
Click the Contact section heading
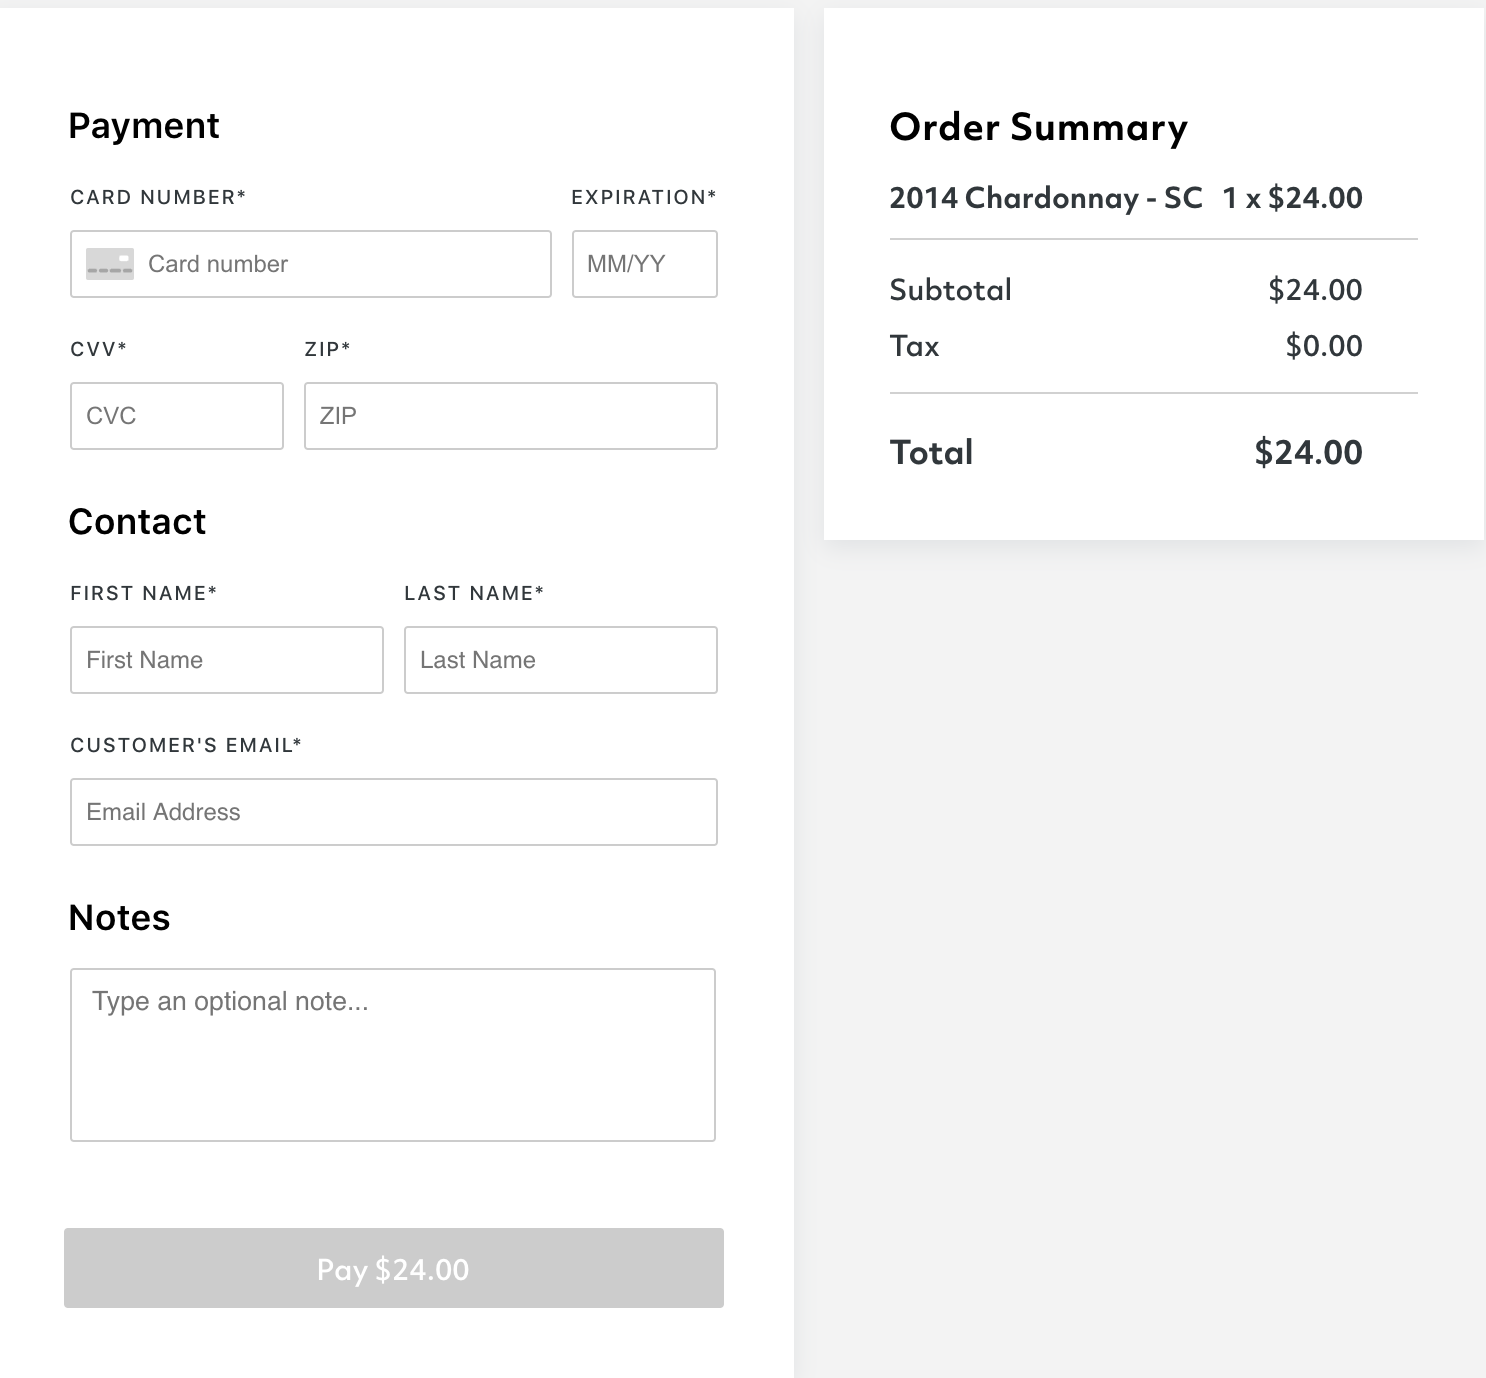point(137,522)
